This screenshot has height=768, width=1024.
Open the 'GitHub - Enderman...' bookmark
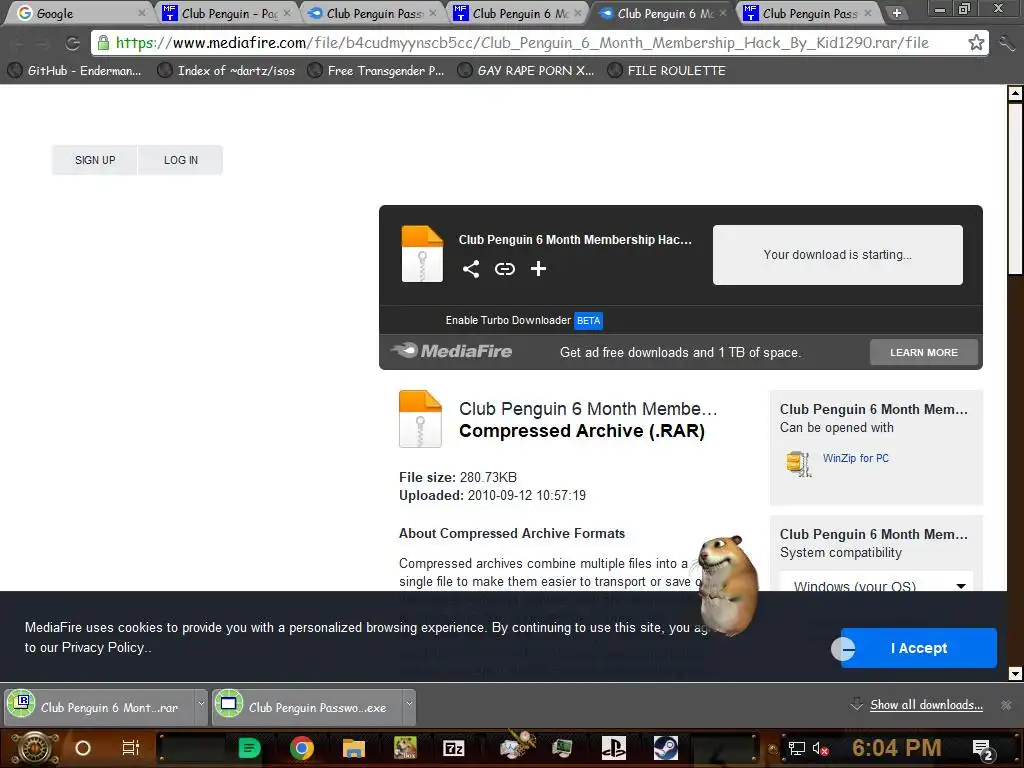pos(74,71)
